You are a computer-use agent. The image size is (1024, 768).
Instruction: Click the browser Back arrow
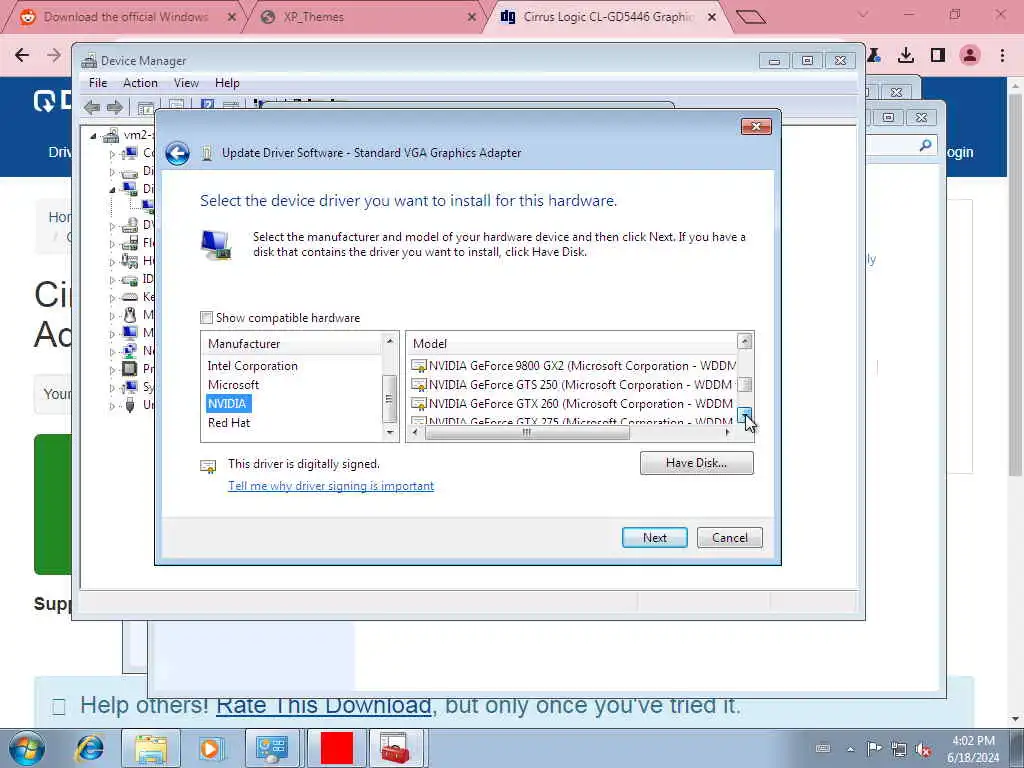pyautogui.click(x=22, y=55)
